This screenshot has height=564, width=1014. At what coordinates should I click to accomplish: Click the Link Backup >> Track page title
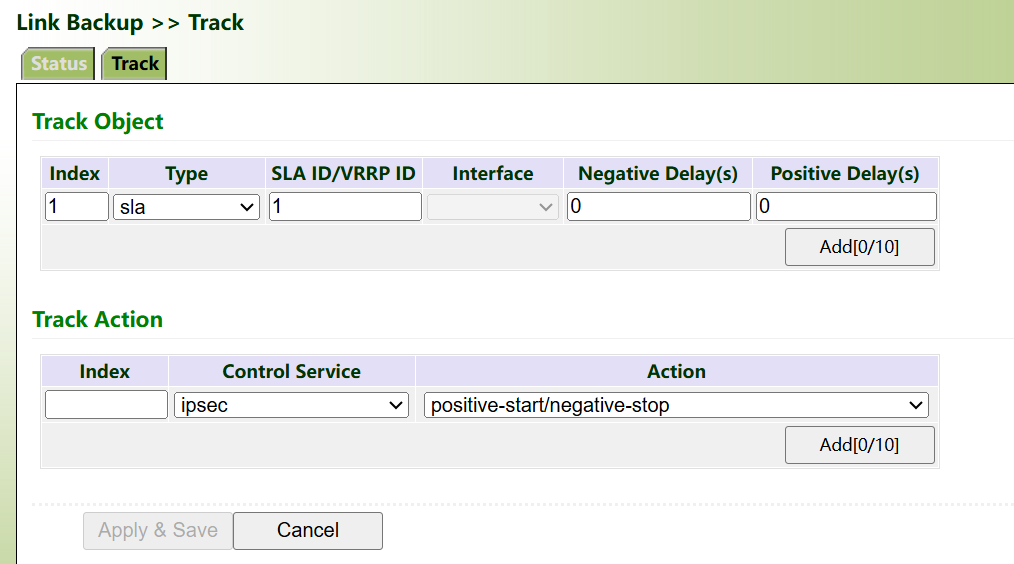pos(130,22)
